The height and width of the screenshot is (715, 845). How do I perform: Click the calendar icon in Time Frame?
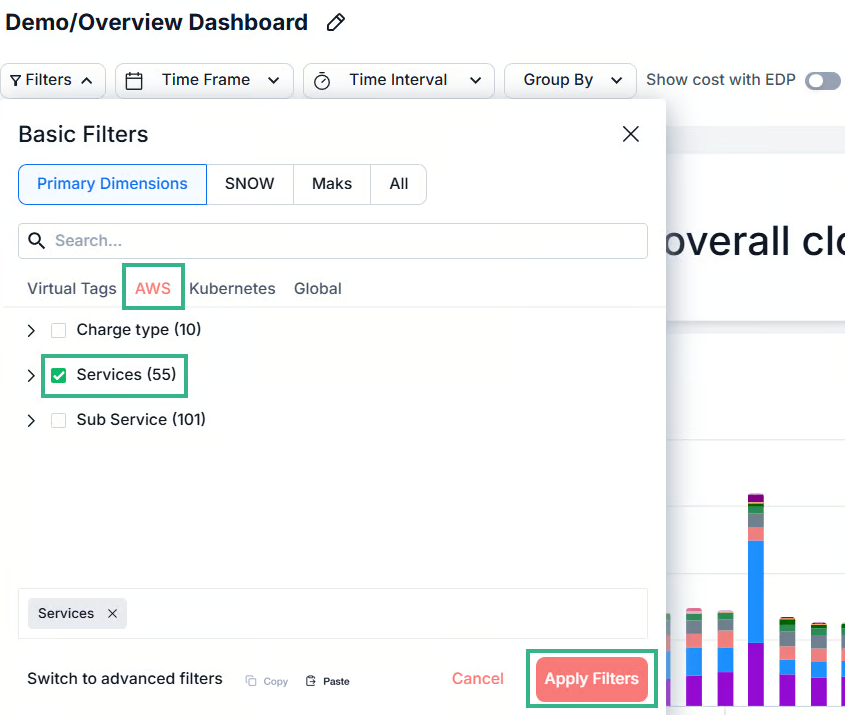[x=135, y=81]
